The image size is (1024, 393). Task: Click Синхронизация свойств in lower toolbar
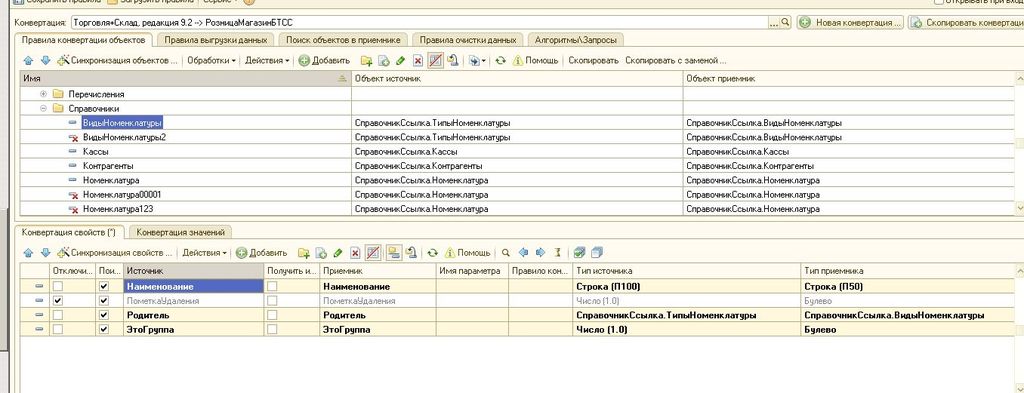tap(115, 253)
